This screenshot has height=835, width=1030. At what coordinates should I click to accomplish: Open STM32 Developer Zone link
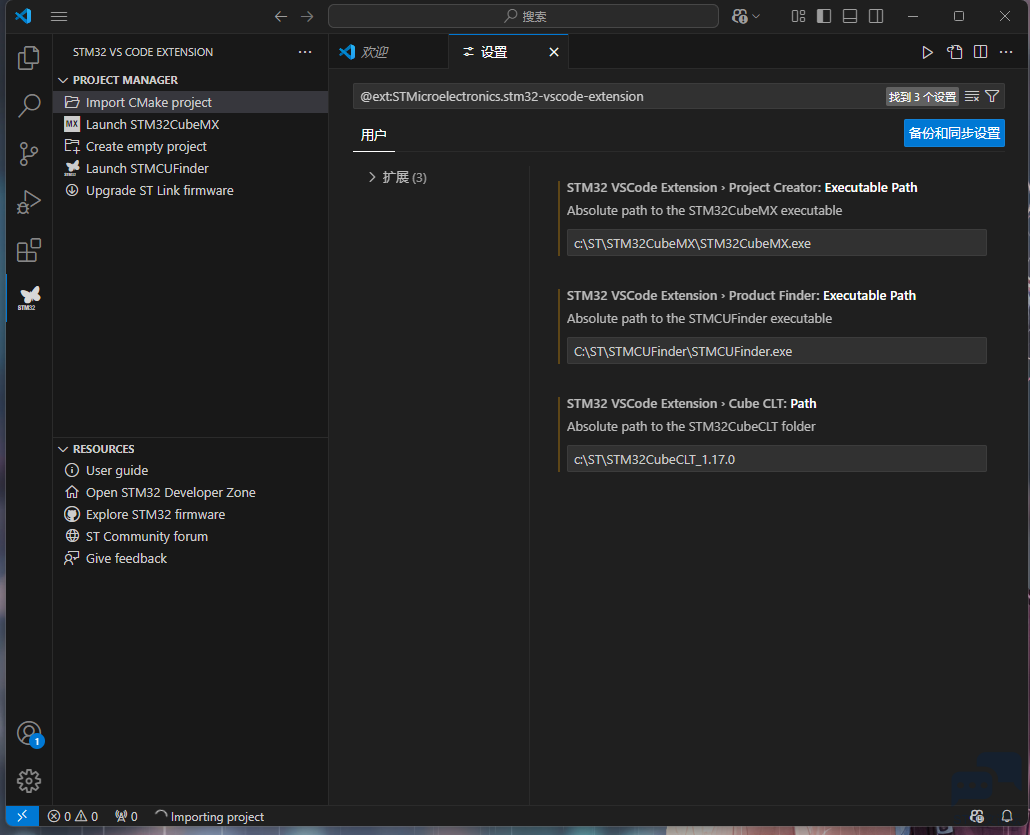(x=190, y=492)
